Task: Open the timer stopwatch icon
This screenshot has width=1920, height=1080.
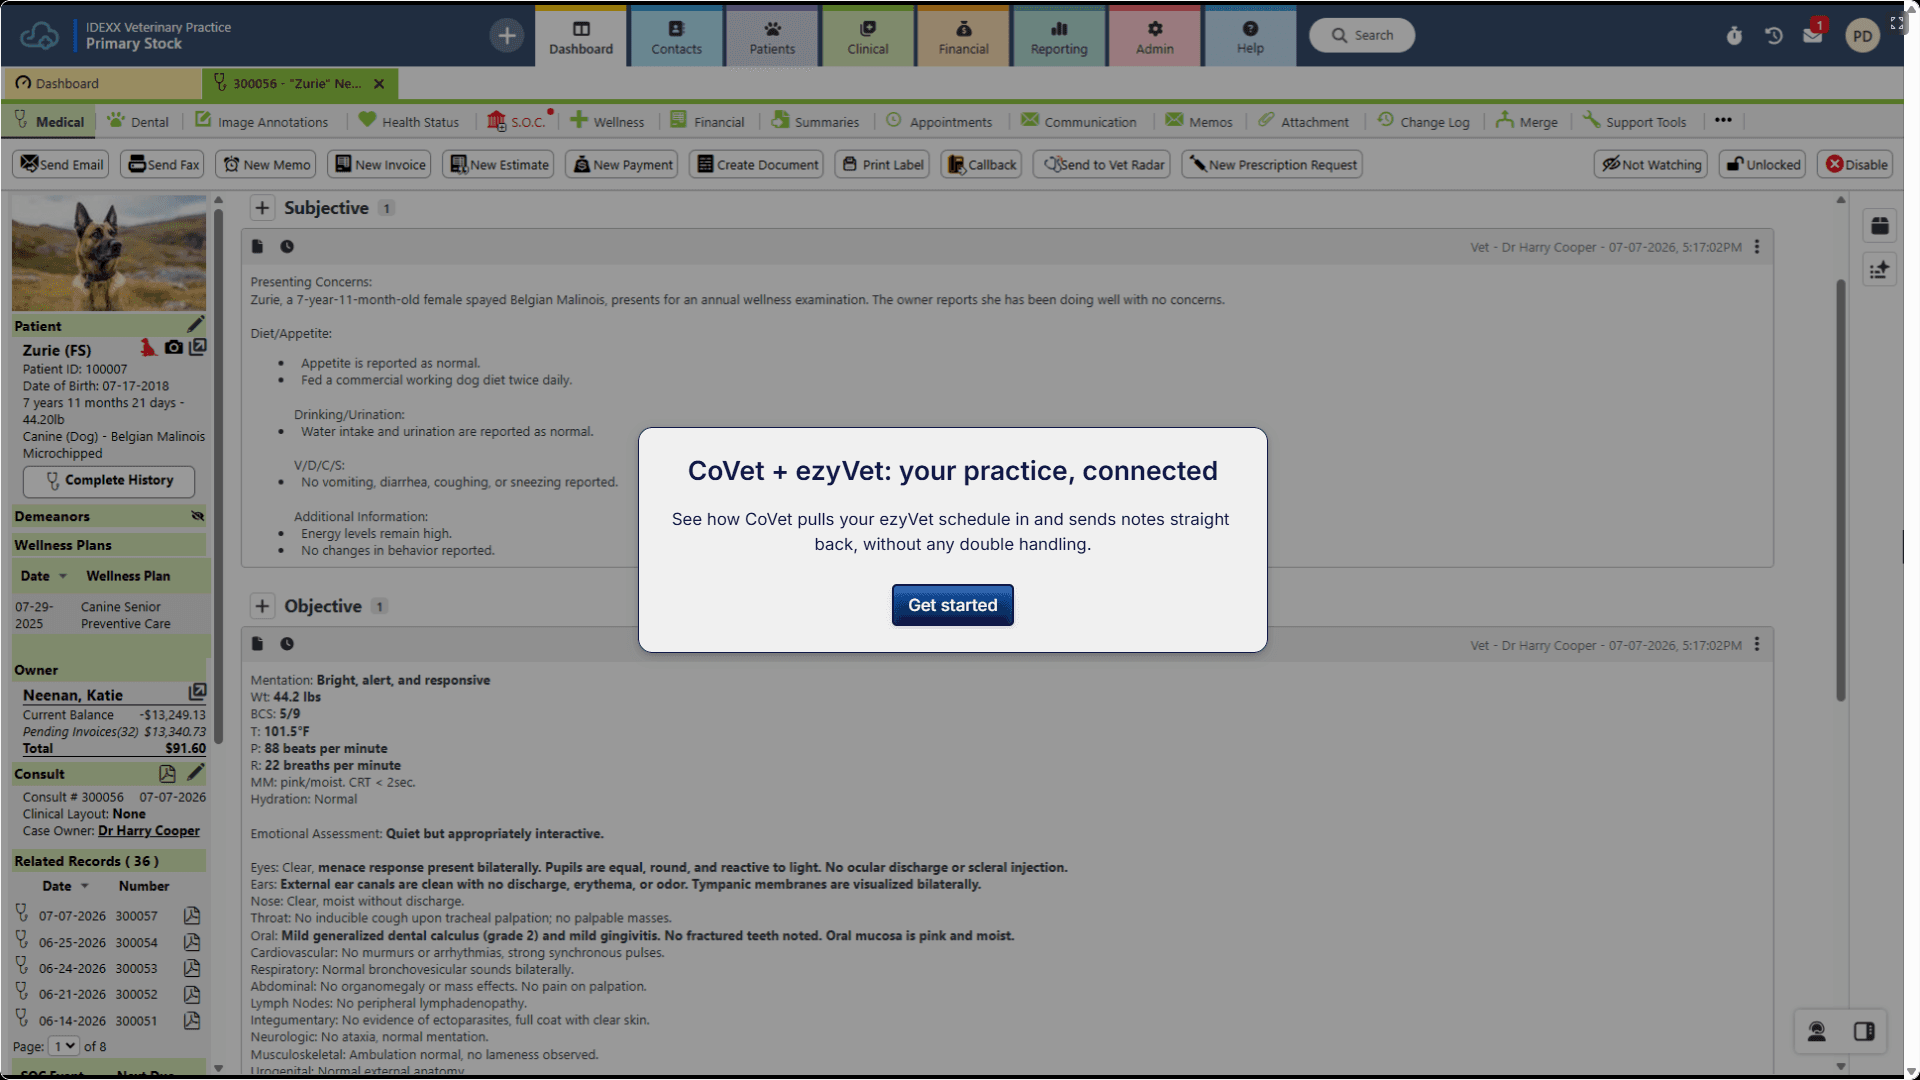Action: click(1734, 36)
